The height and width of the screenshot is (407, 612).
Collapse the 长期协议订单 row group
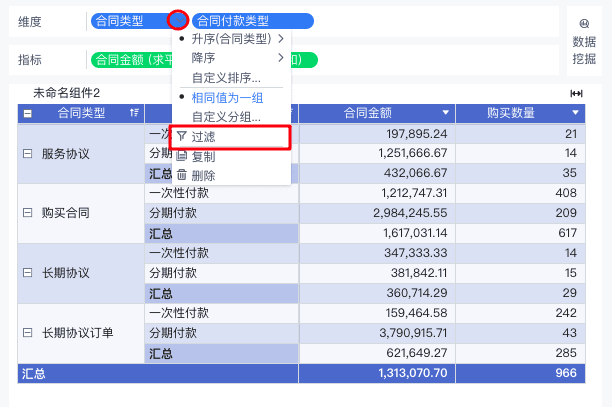coord(28,332)
